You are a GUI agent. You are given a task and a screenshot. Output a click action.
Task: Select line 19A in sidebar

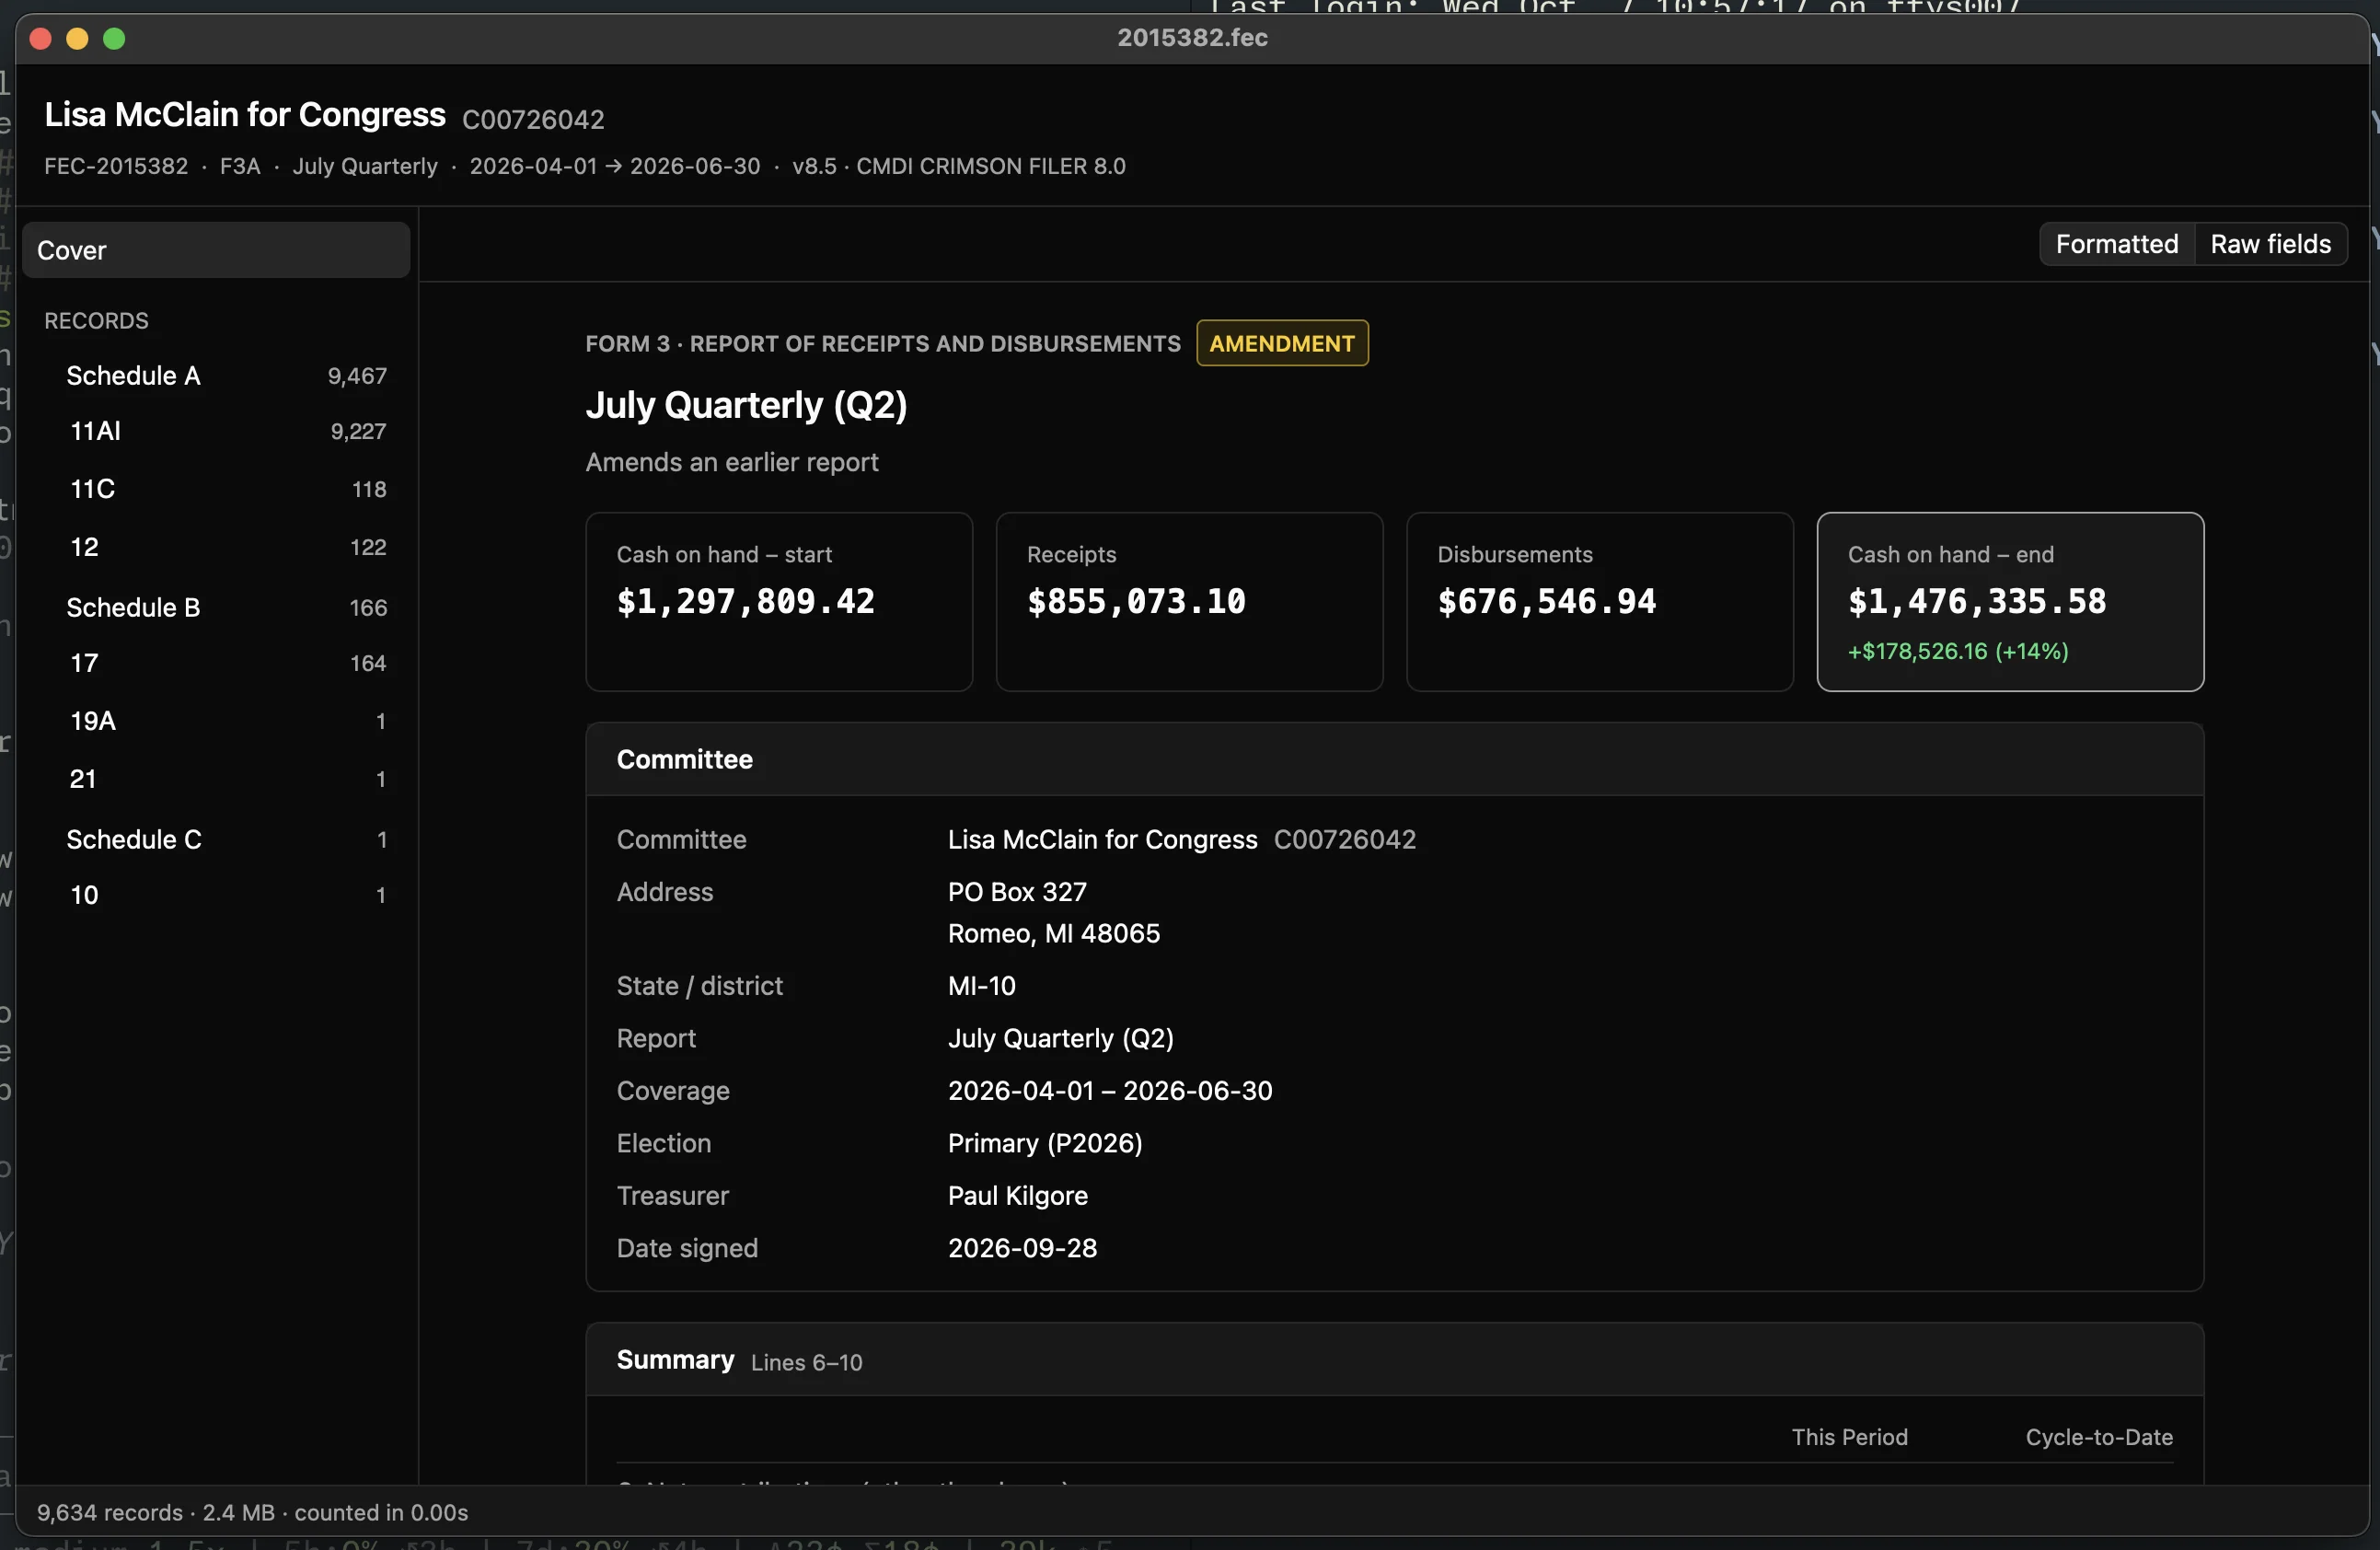215,721
